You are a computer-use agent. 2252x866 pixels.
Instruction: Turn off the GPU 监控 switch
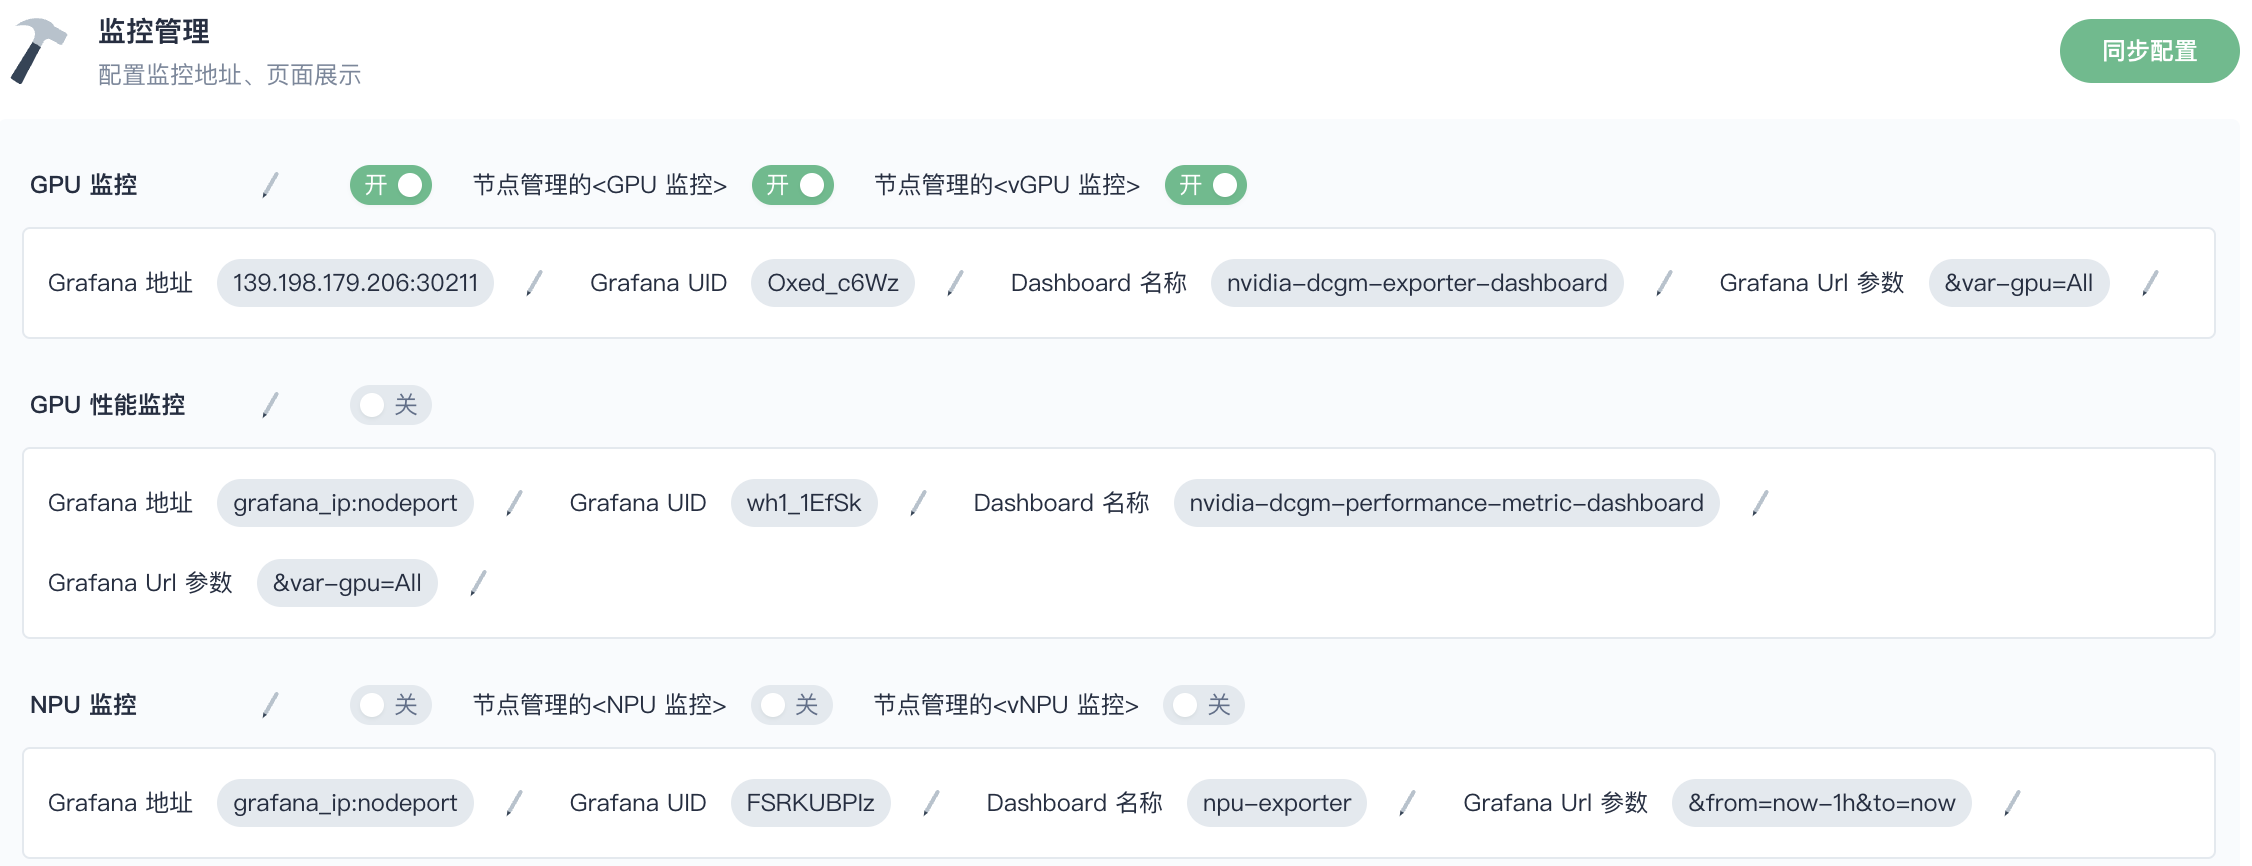coord(390,185)
